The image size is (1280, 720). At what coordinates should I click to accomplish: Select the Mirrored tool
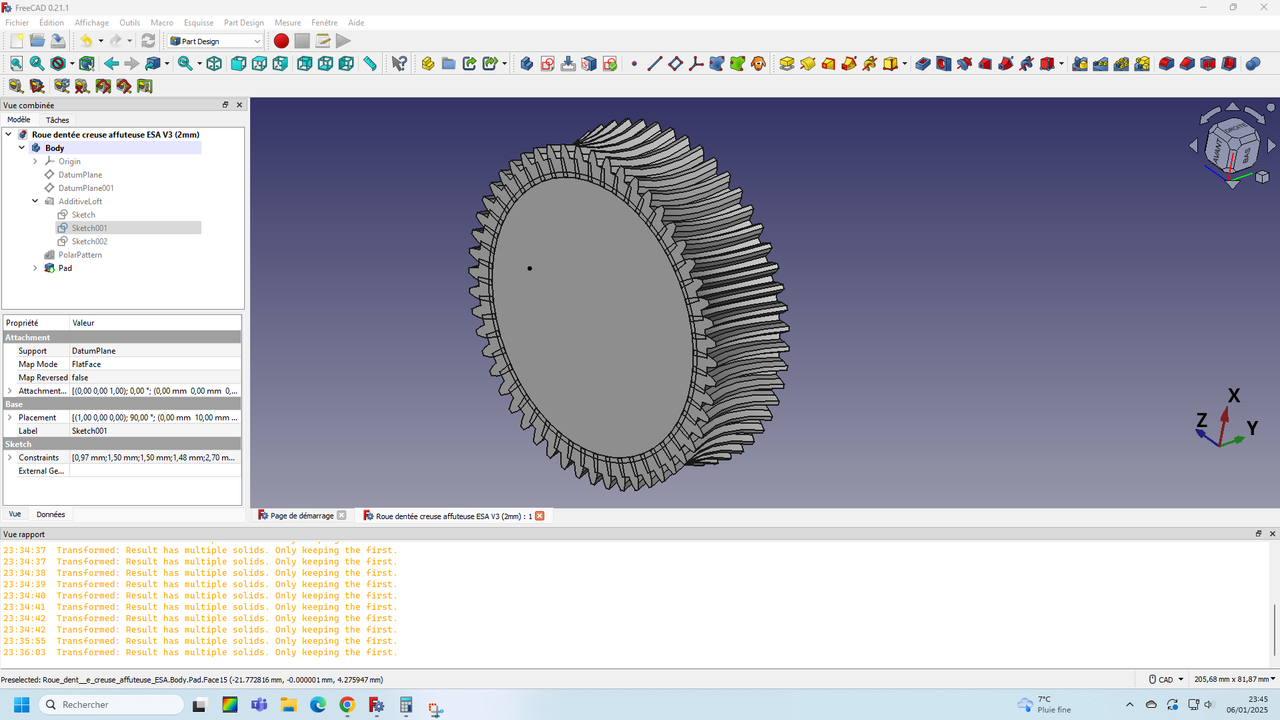pos(1080,64)
